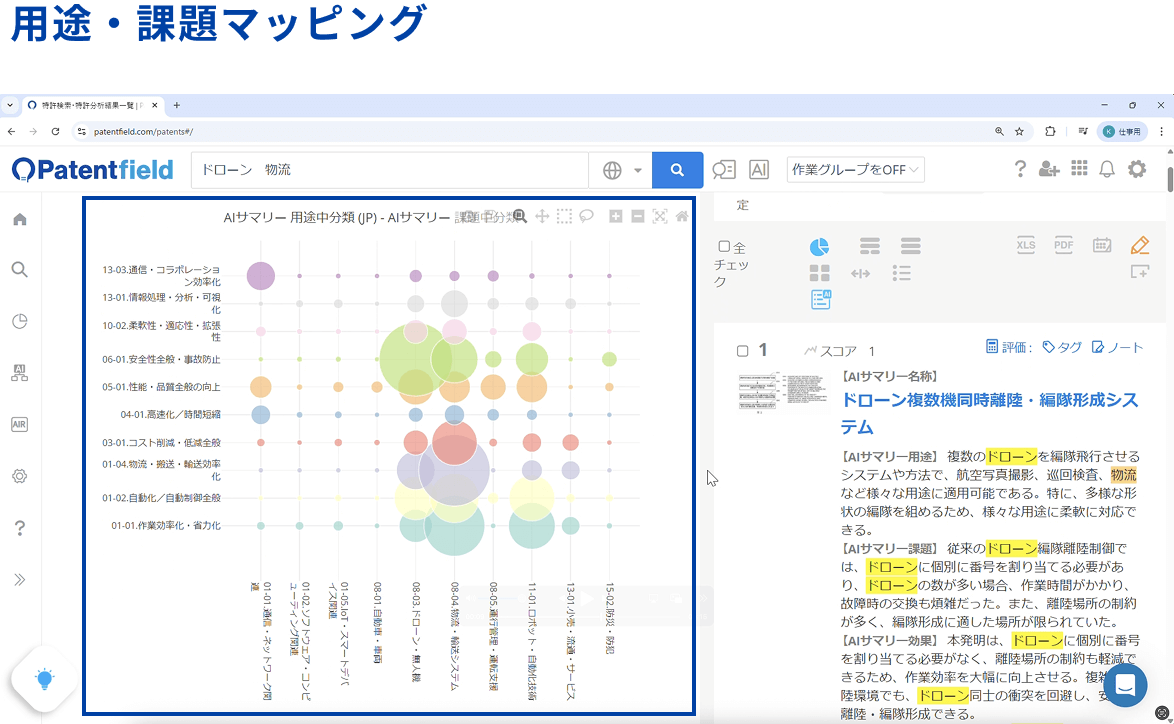The height and width of the screenshot is (724, 1174).
Task: Click the notification bell icon
Action: click(x=1106, y=169)
